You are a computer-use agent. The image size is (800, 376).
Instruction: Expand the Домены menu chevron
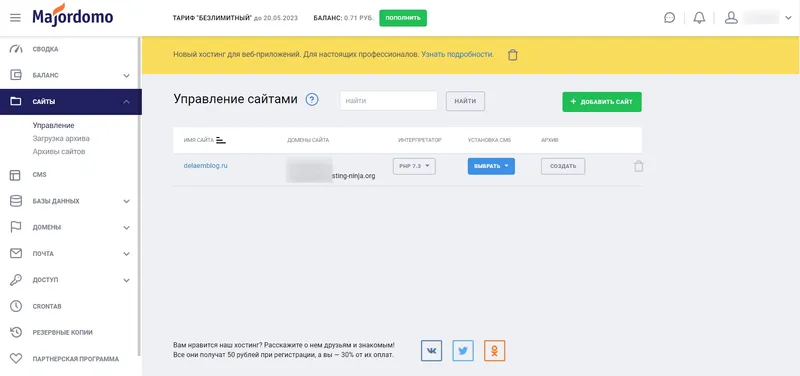[x=127, y=228]
